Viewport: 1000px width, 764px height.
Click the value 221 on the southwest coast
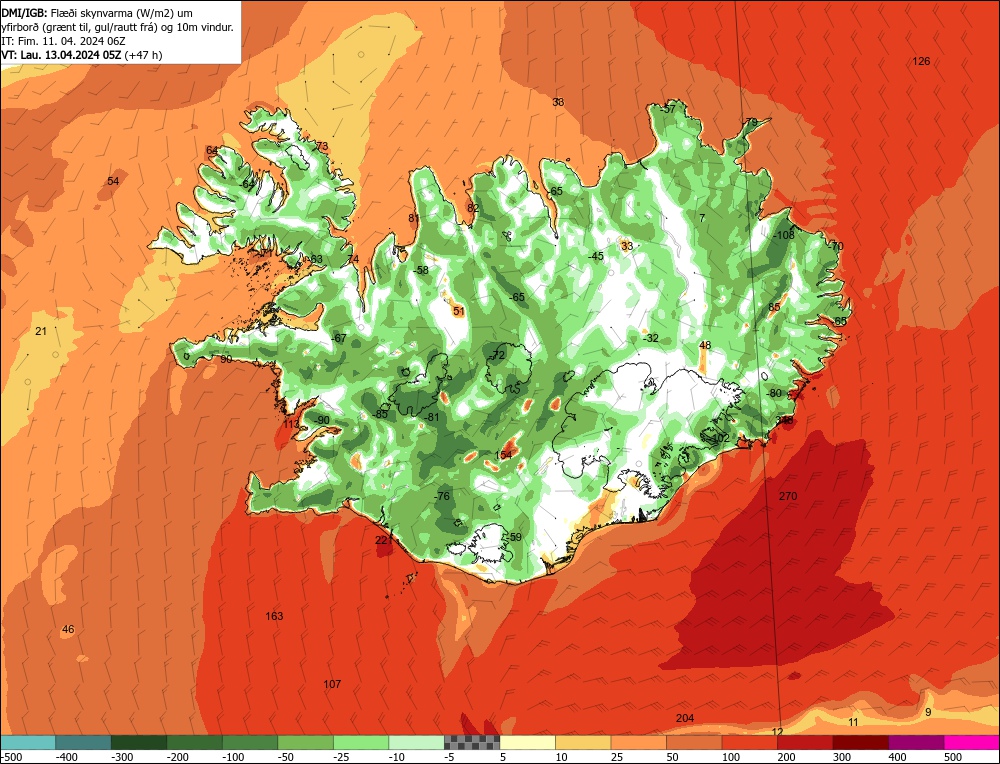[x=383, y=540]
